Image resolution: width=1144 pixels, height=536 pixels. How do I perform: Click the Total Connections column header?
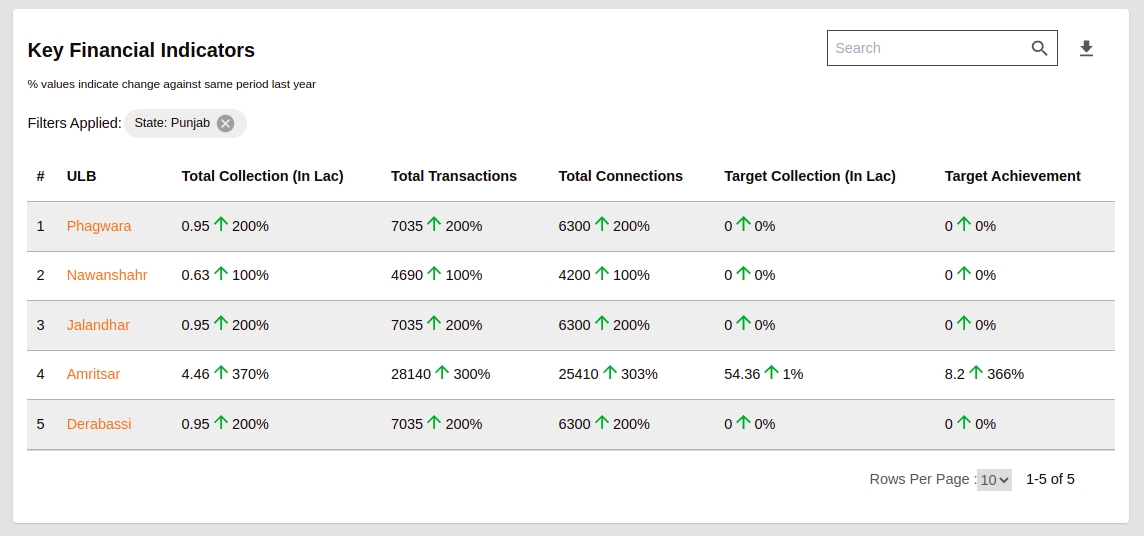(x=620, y=176)
